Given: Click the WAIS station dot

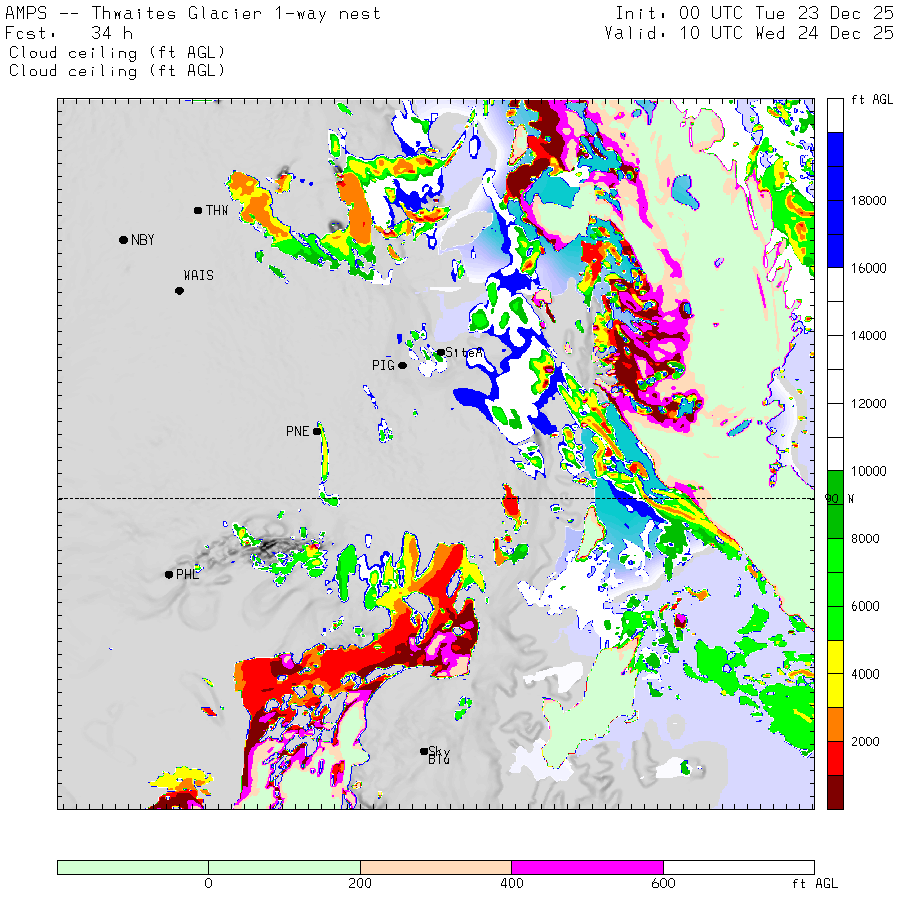Looking at the screenshot, I should pos(179,291).
